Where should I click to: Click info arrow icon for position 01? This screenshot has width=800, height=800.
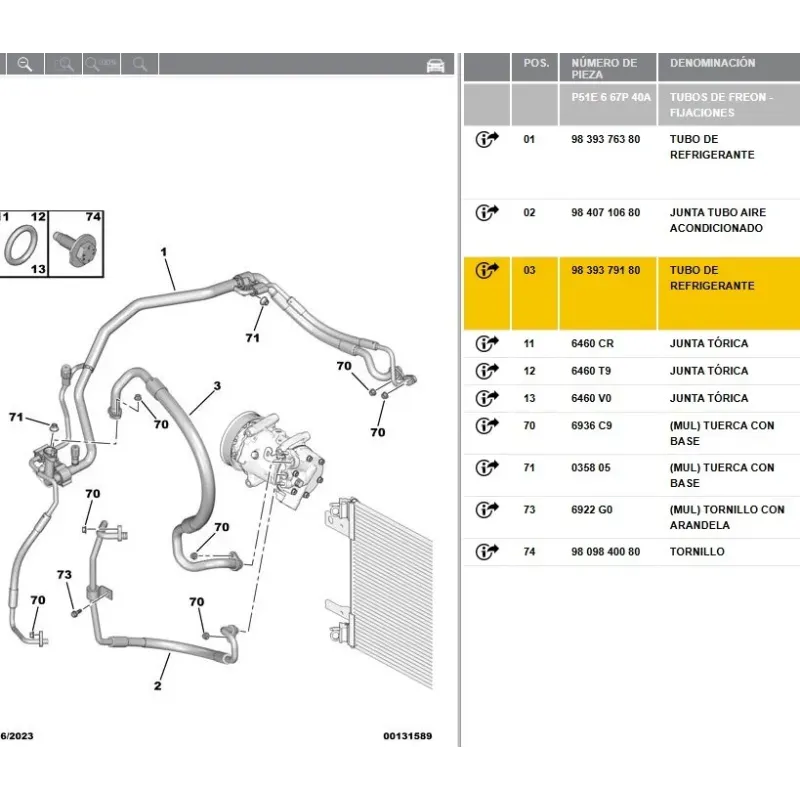click(x=487, y=140)
